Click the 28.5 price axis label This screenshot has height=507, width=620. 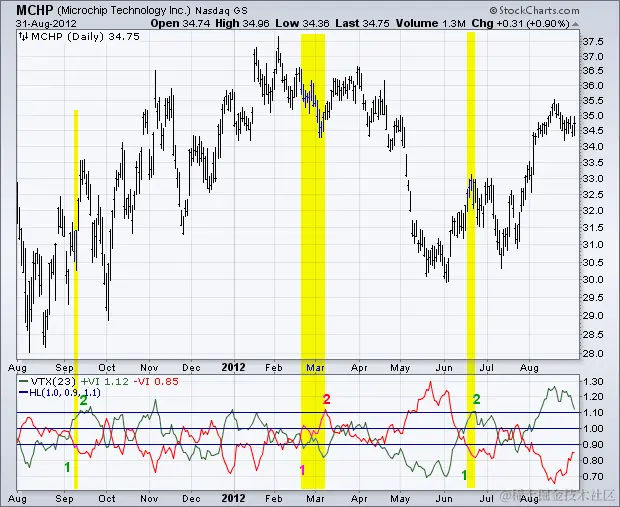coord(592,335)
